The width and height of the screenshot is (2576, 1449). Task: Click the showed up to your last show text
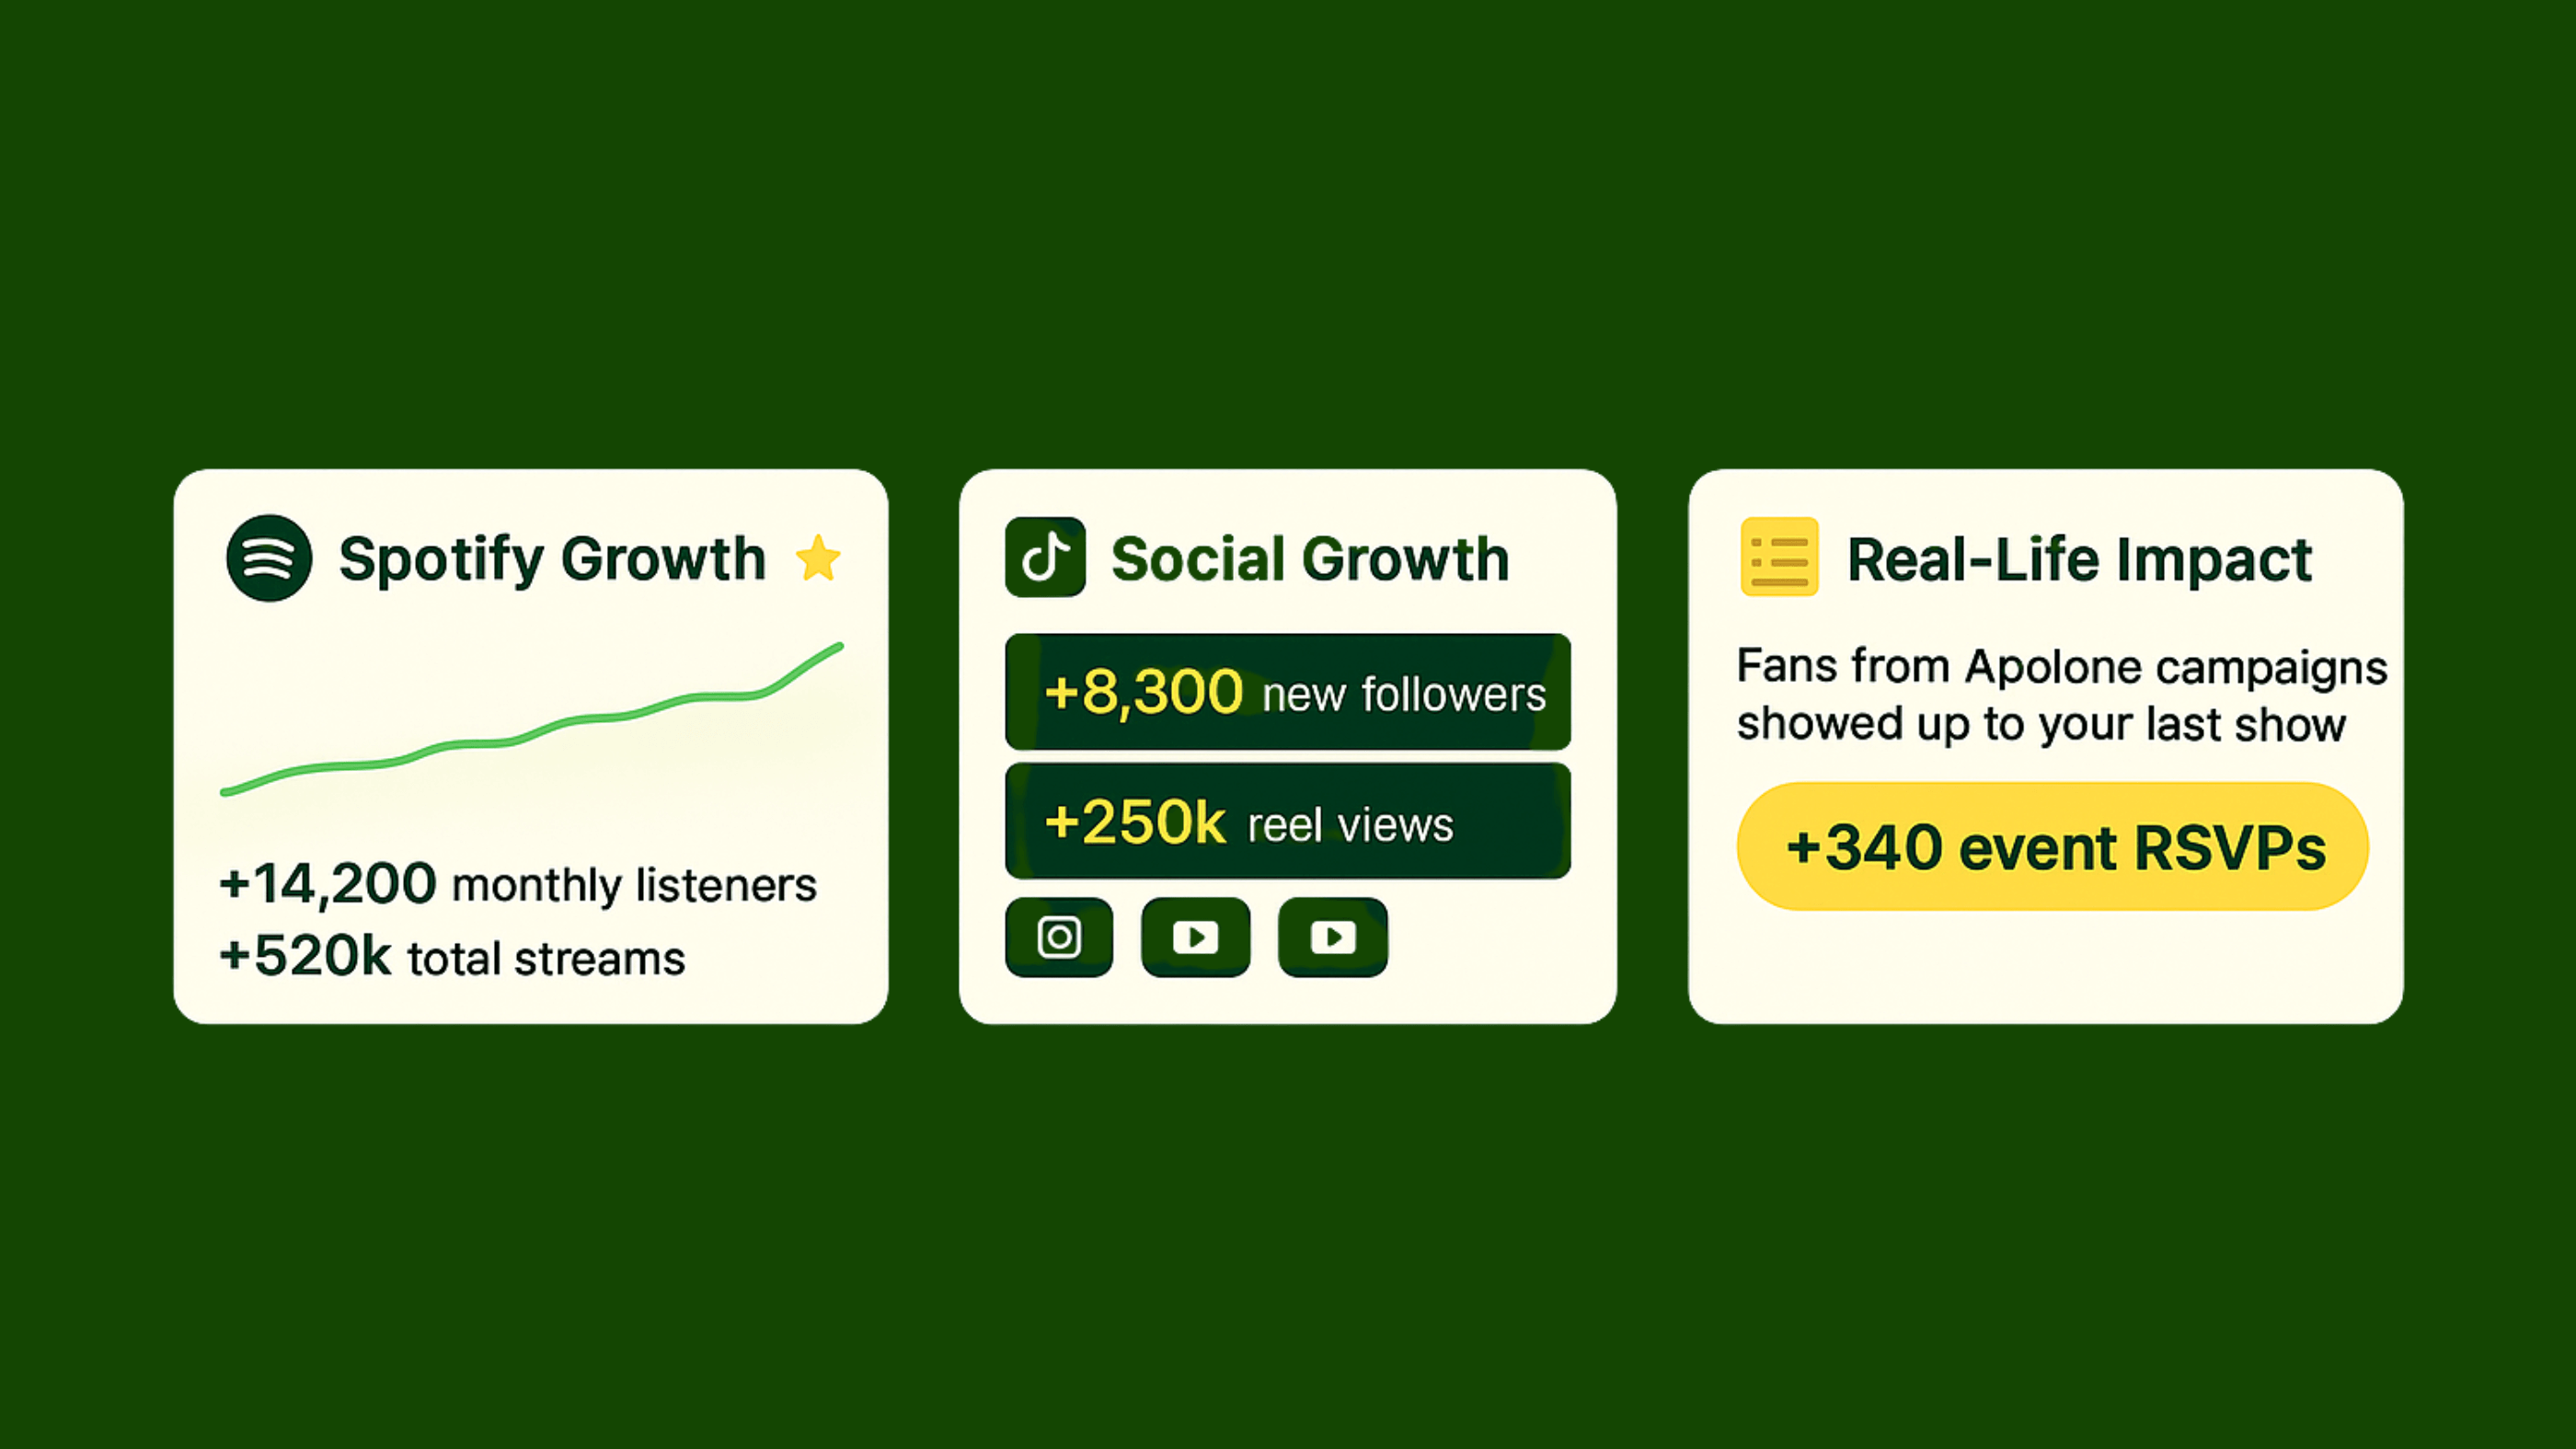click(2041, 725)
